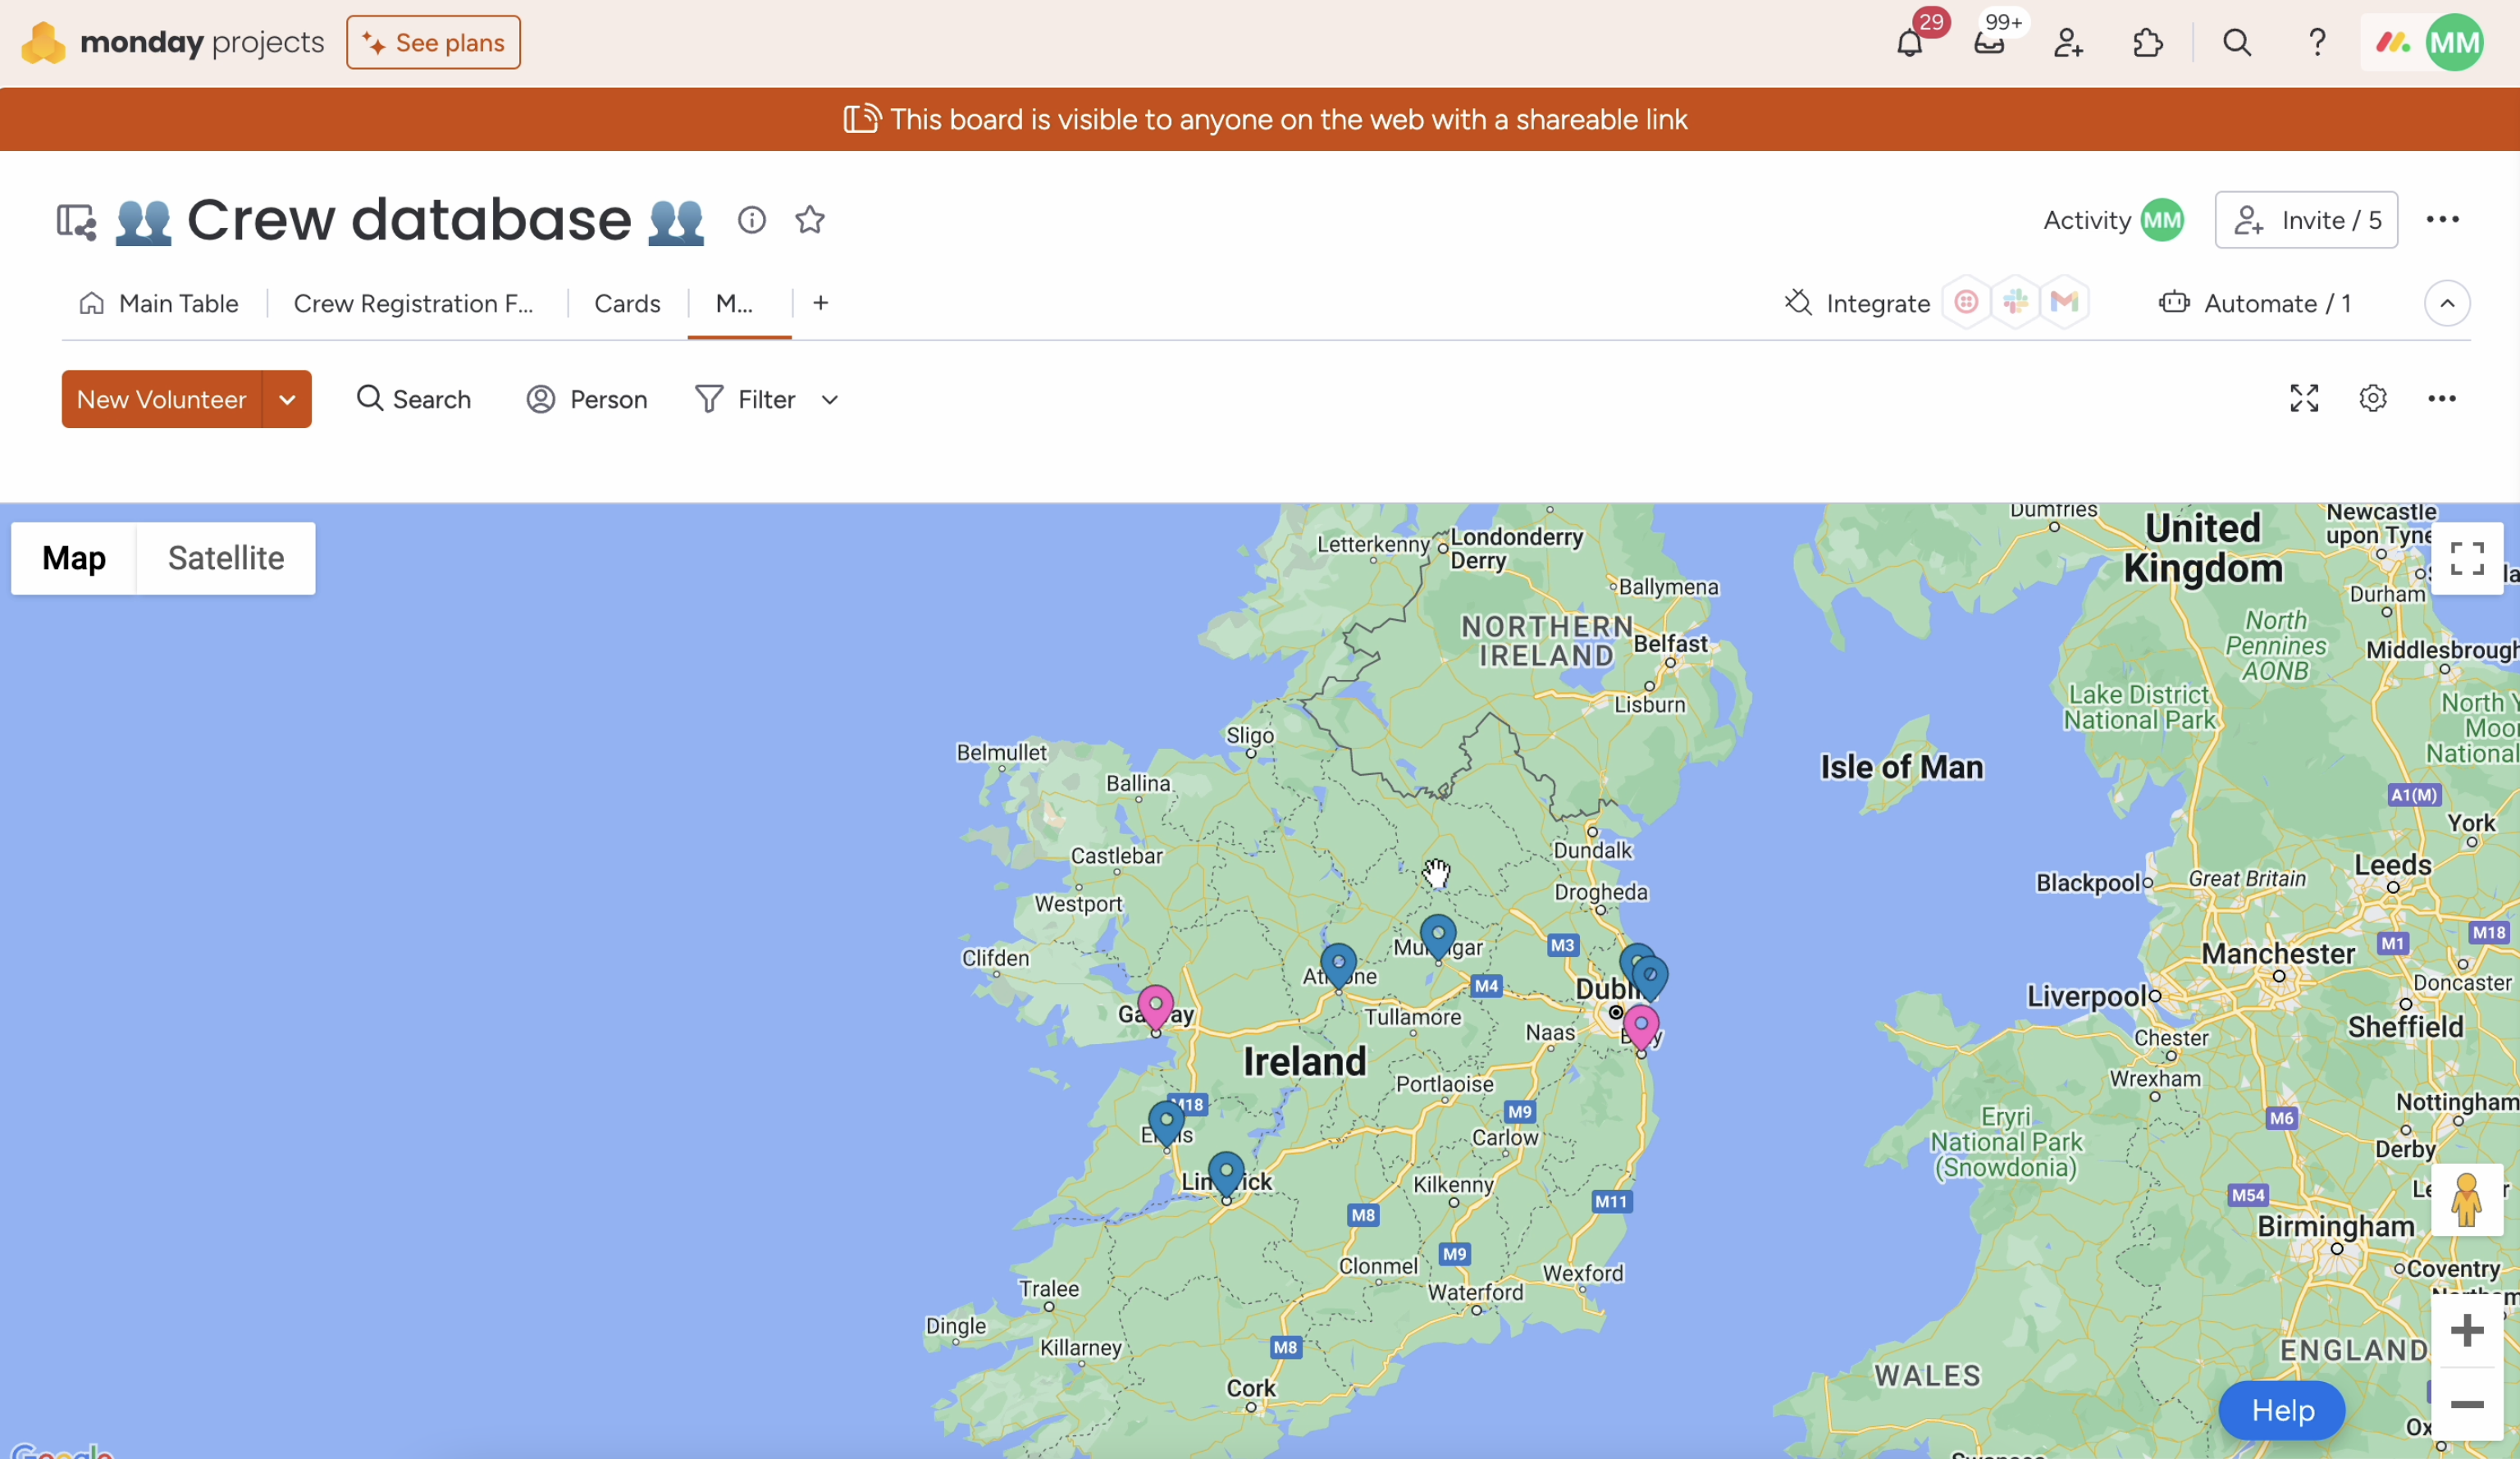Select the Map view type
Image resolution: width=2520 pixels, height=1459 pixels.
click(x=74, y=558)
